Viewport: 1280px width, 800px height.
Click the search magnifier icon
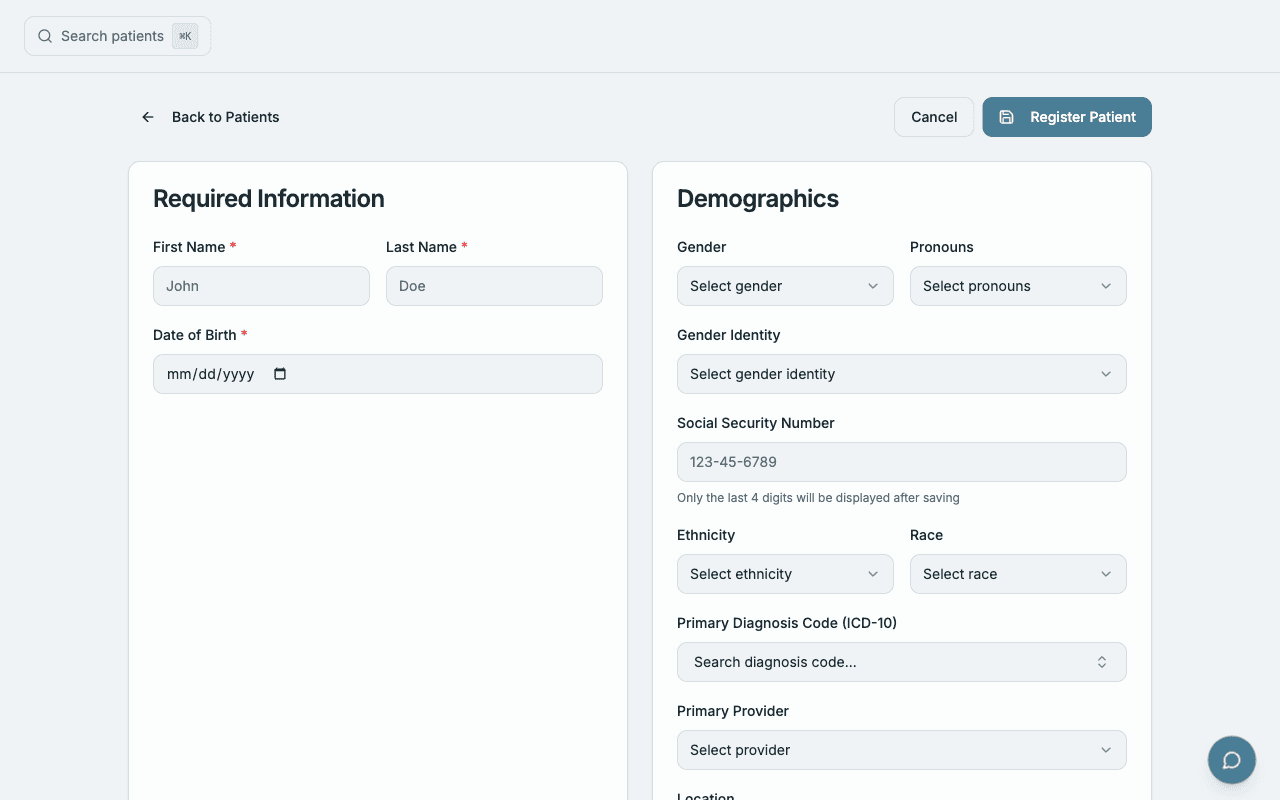[x=45, y=36]
